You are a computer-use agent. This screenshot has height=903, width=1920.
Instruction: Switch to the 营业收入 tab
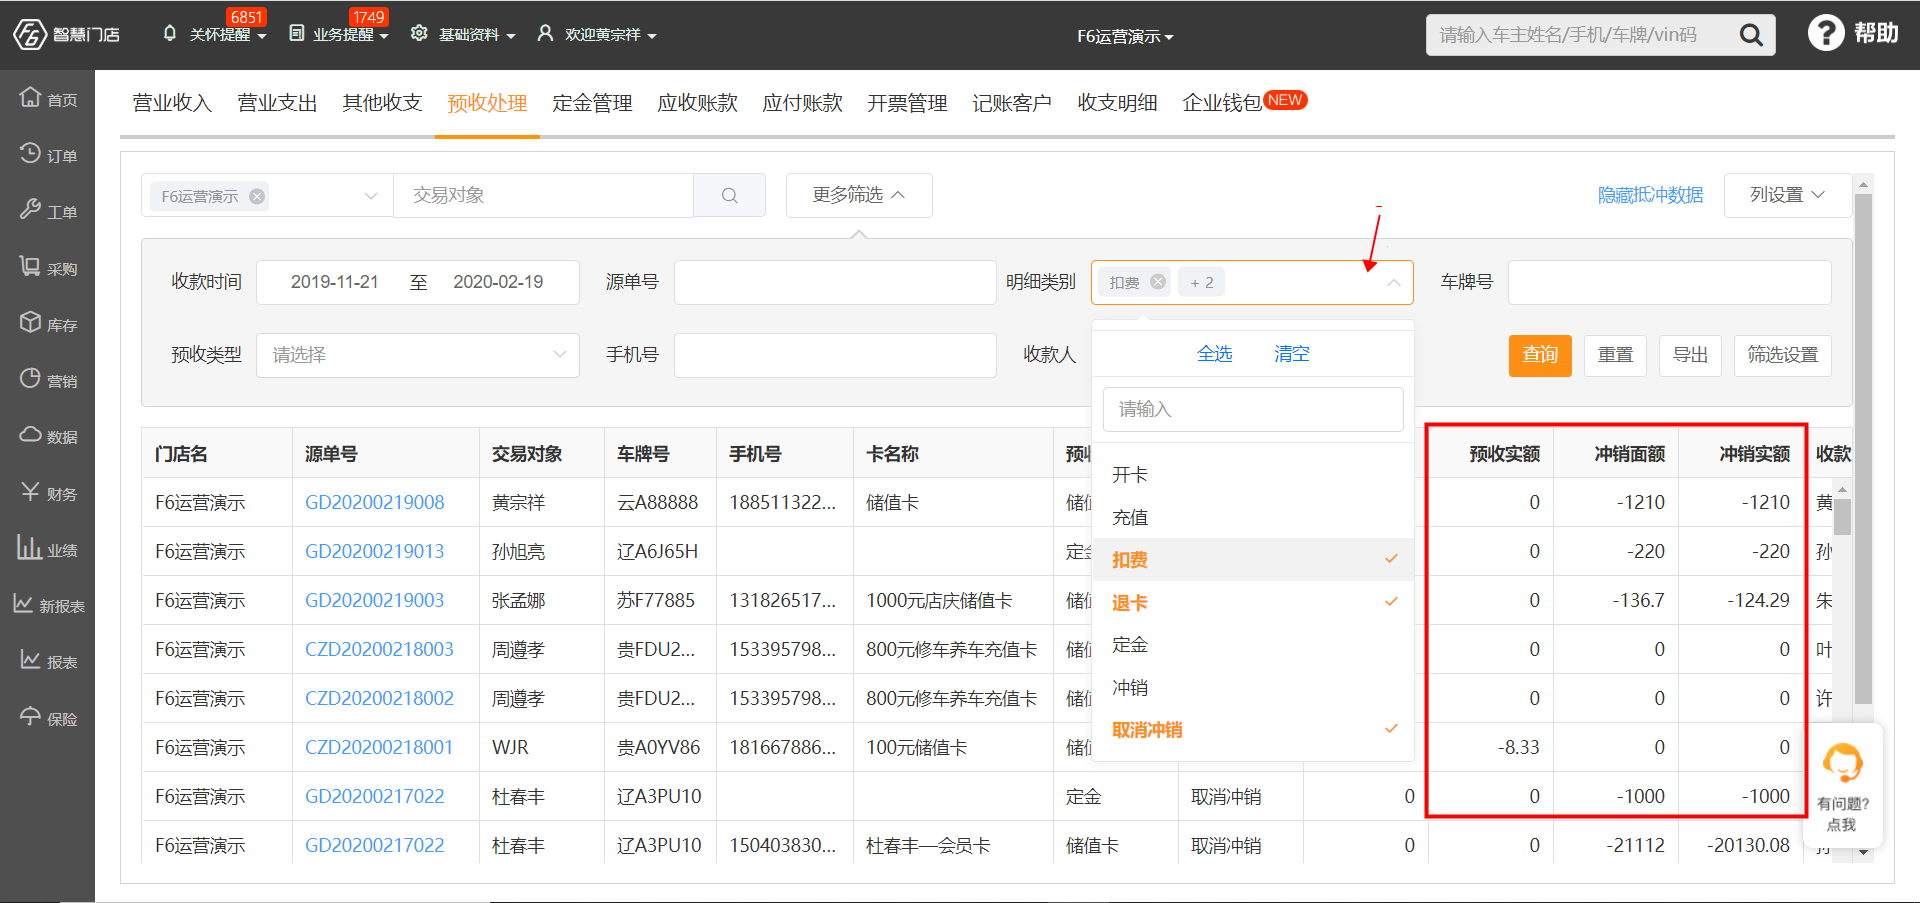[172, 103]
